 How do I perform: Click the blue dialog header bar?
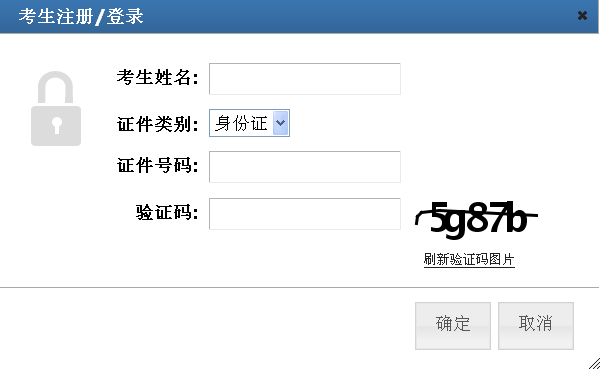(300, 17)
